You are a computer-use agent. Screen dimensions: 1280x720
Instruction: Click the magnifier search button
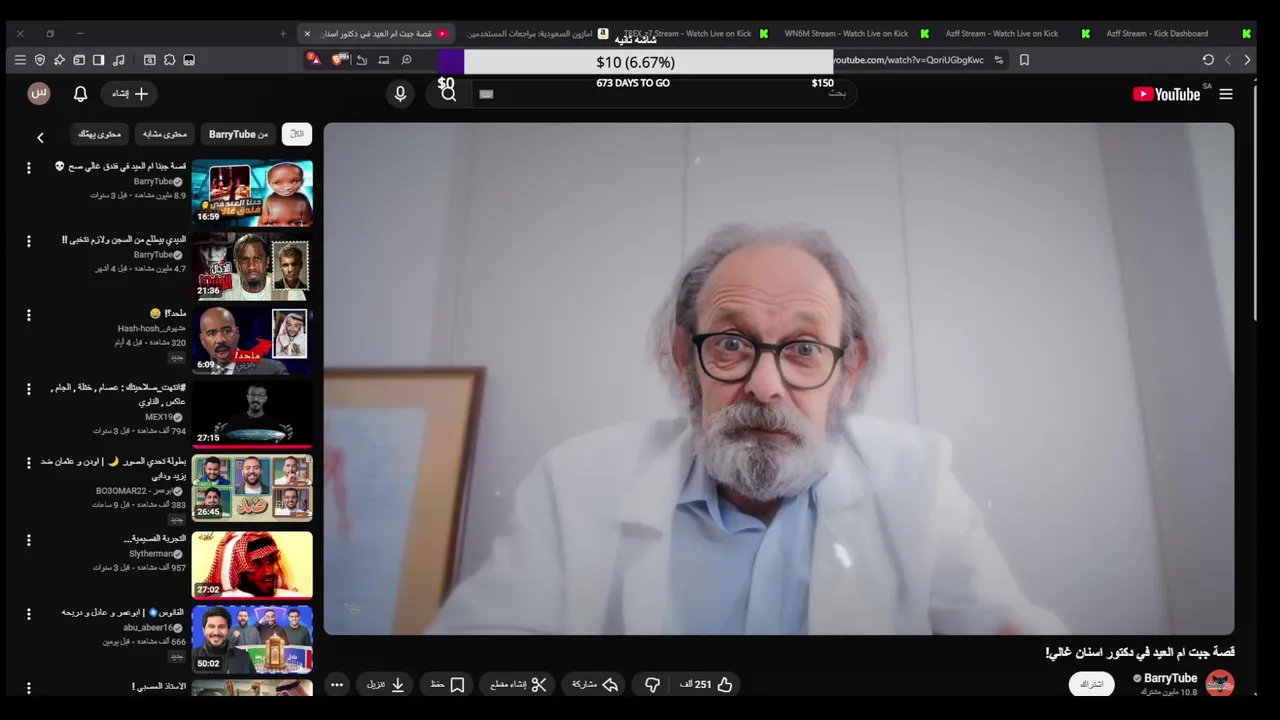point(448,94)
